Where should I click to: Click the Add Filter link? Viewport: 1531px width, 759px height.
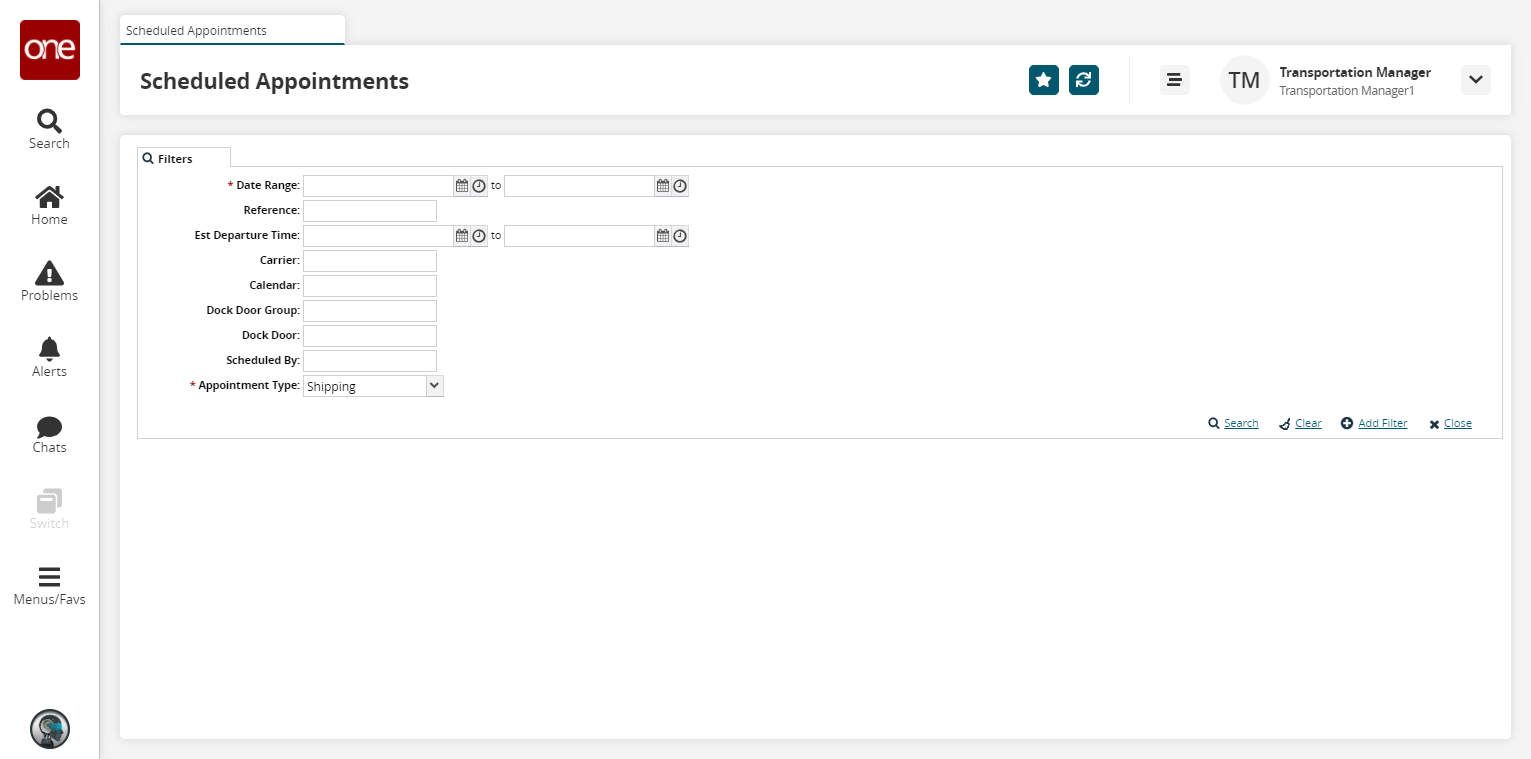(1382, 423)
